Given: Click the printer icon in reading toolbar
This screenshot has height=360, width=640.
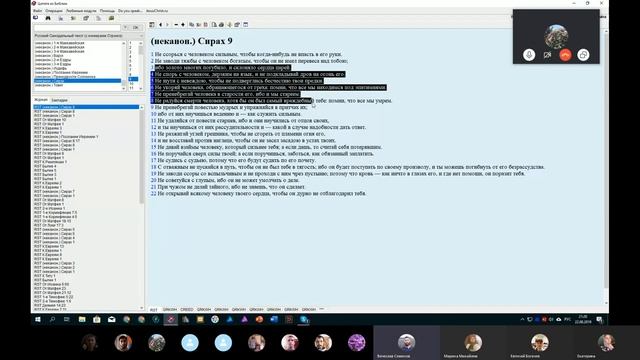Looking at the screenshot, I should click(x=221, y=24).
